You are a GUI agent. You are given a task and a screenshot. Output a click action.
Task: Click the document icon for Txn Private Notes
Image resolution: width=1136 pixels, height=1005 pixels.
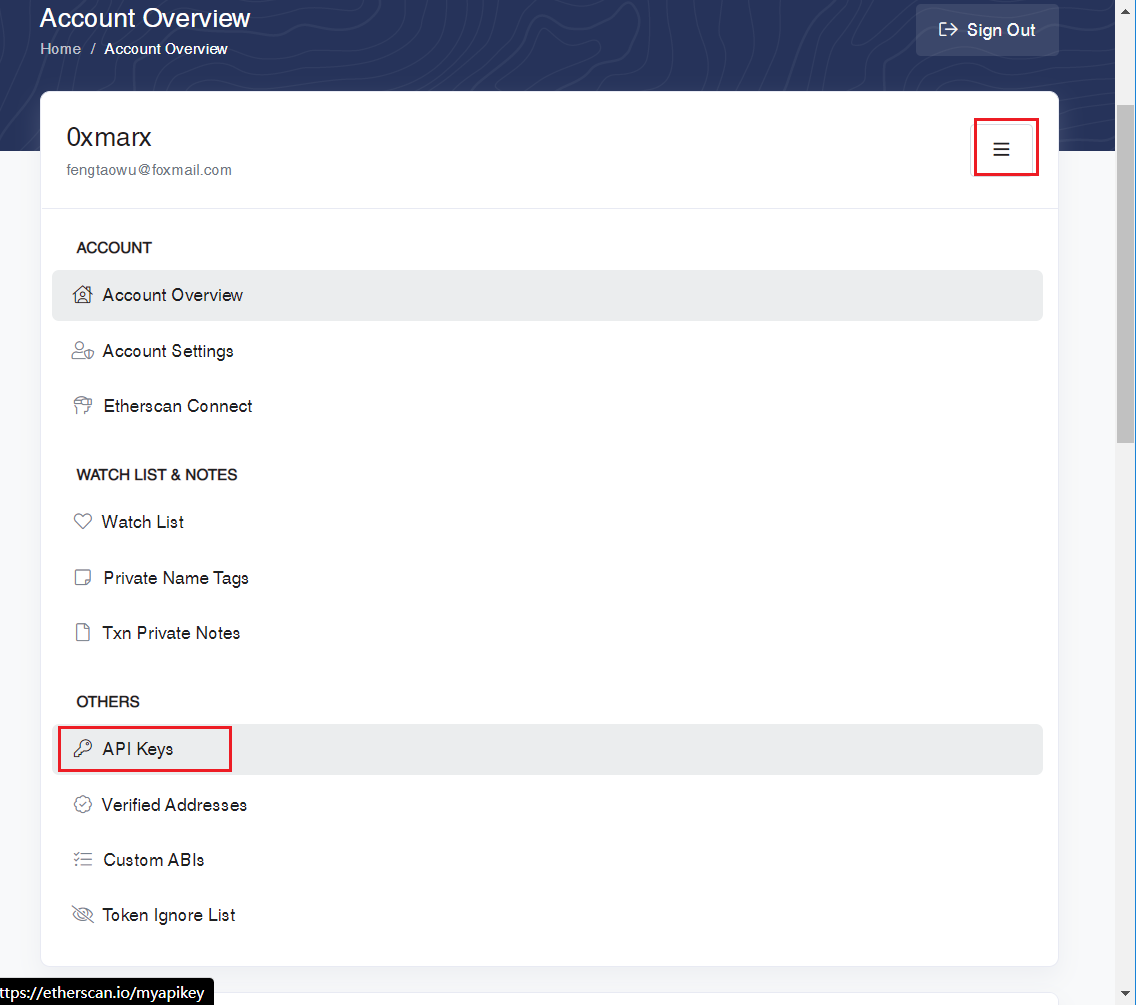tap(83, 633)
